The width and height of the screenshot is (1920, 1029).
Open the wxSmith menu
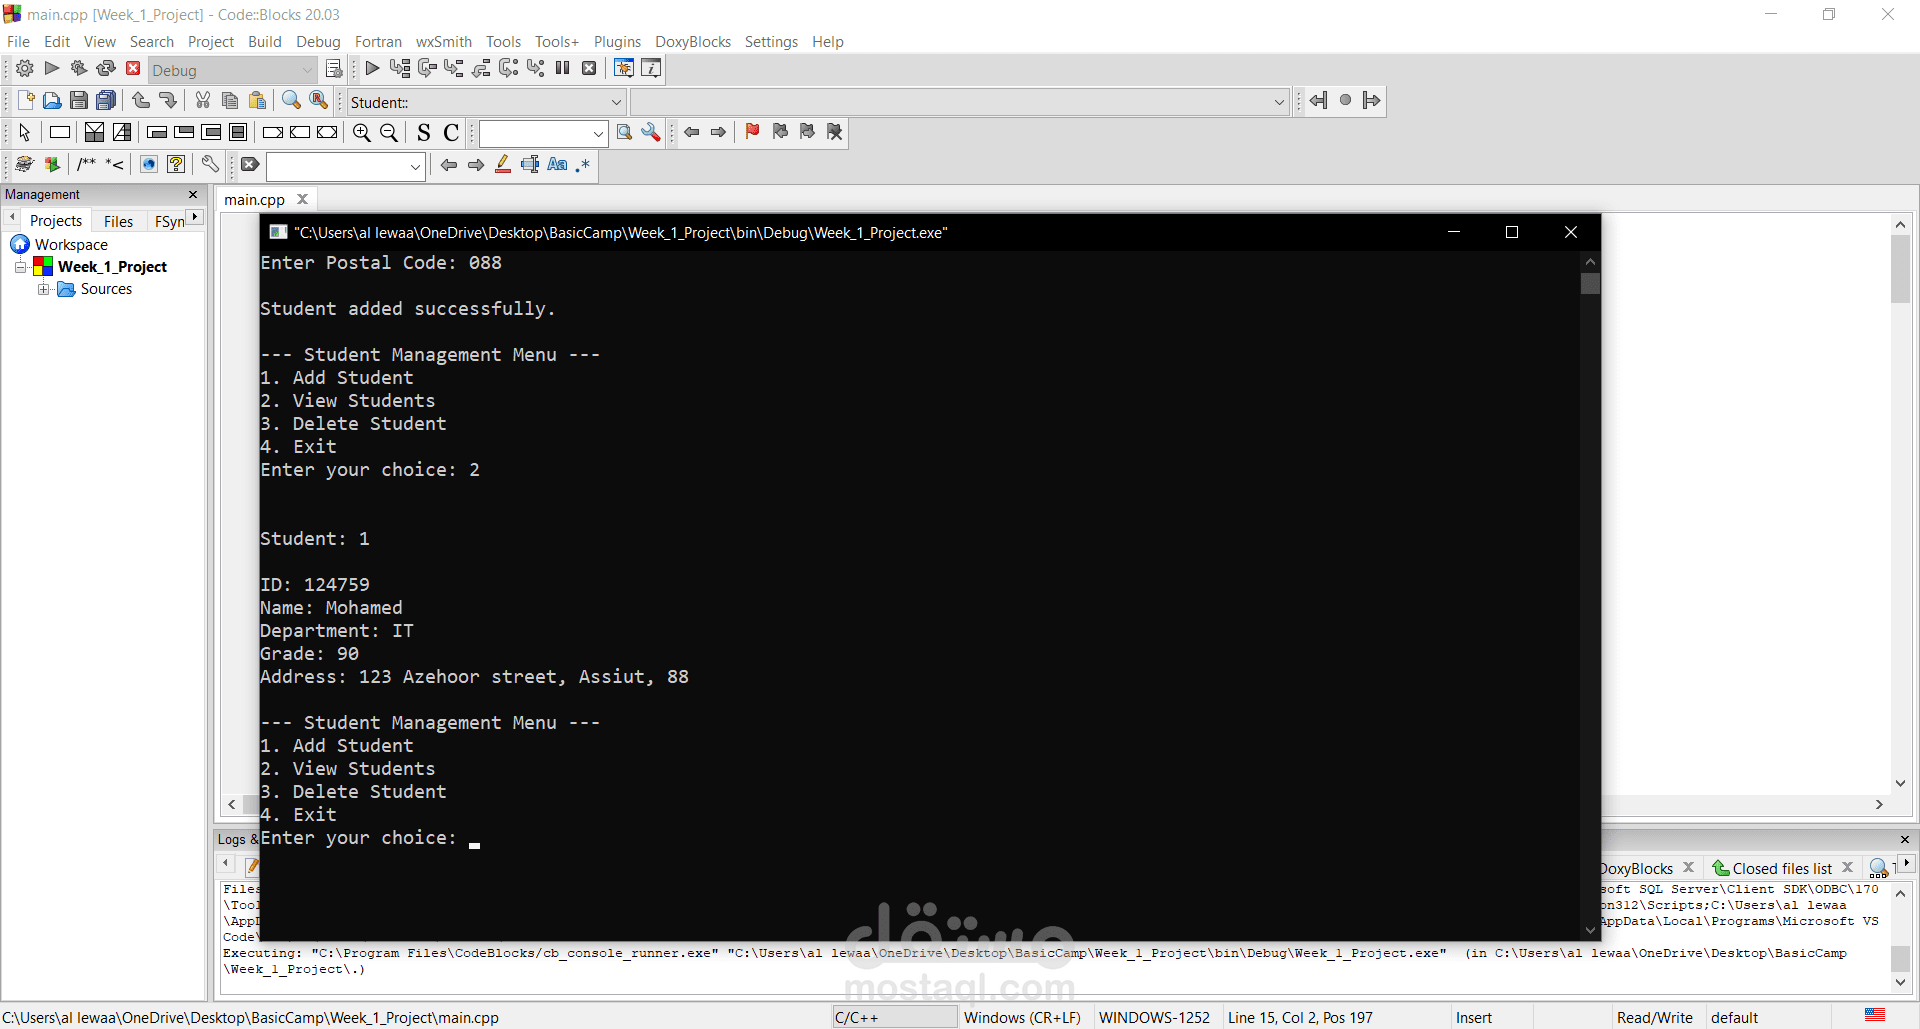click(x=444, y=42)
